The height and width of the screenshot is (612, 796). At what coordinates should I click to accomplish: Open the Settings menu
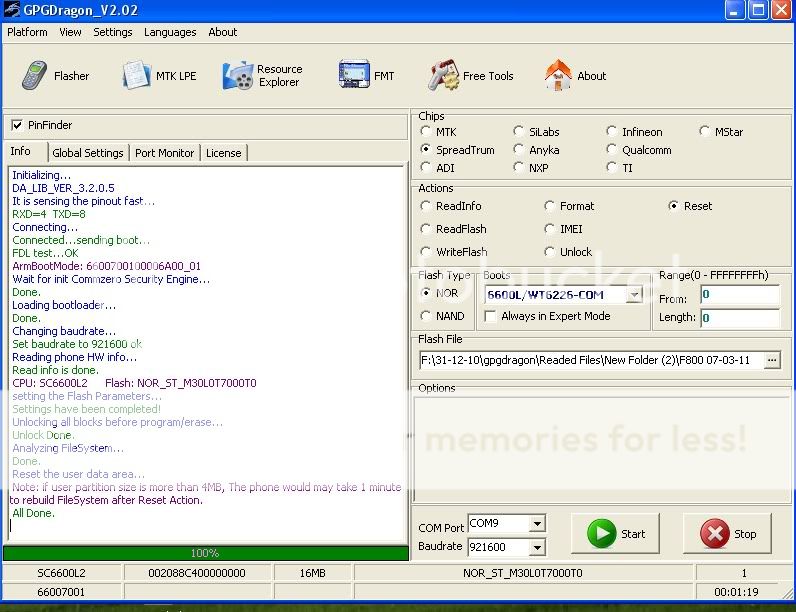(113, 32)
